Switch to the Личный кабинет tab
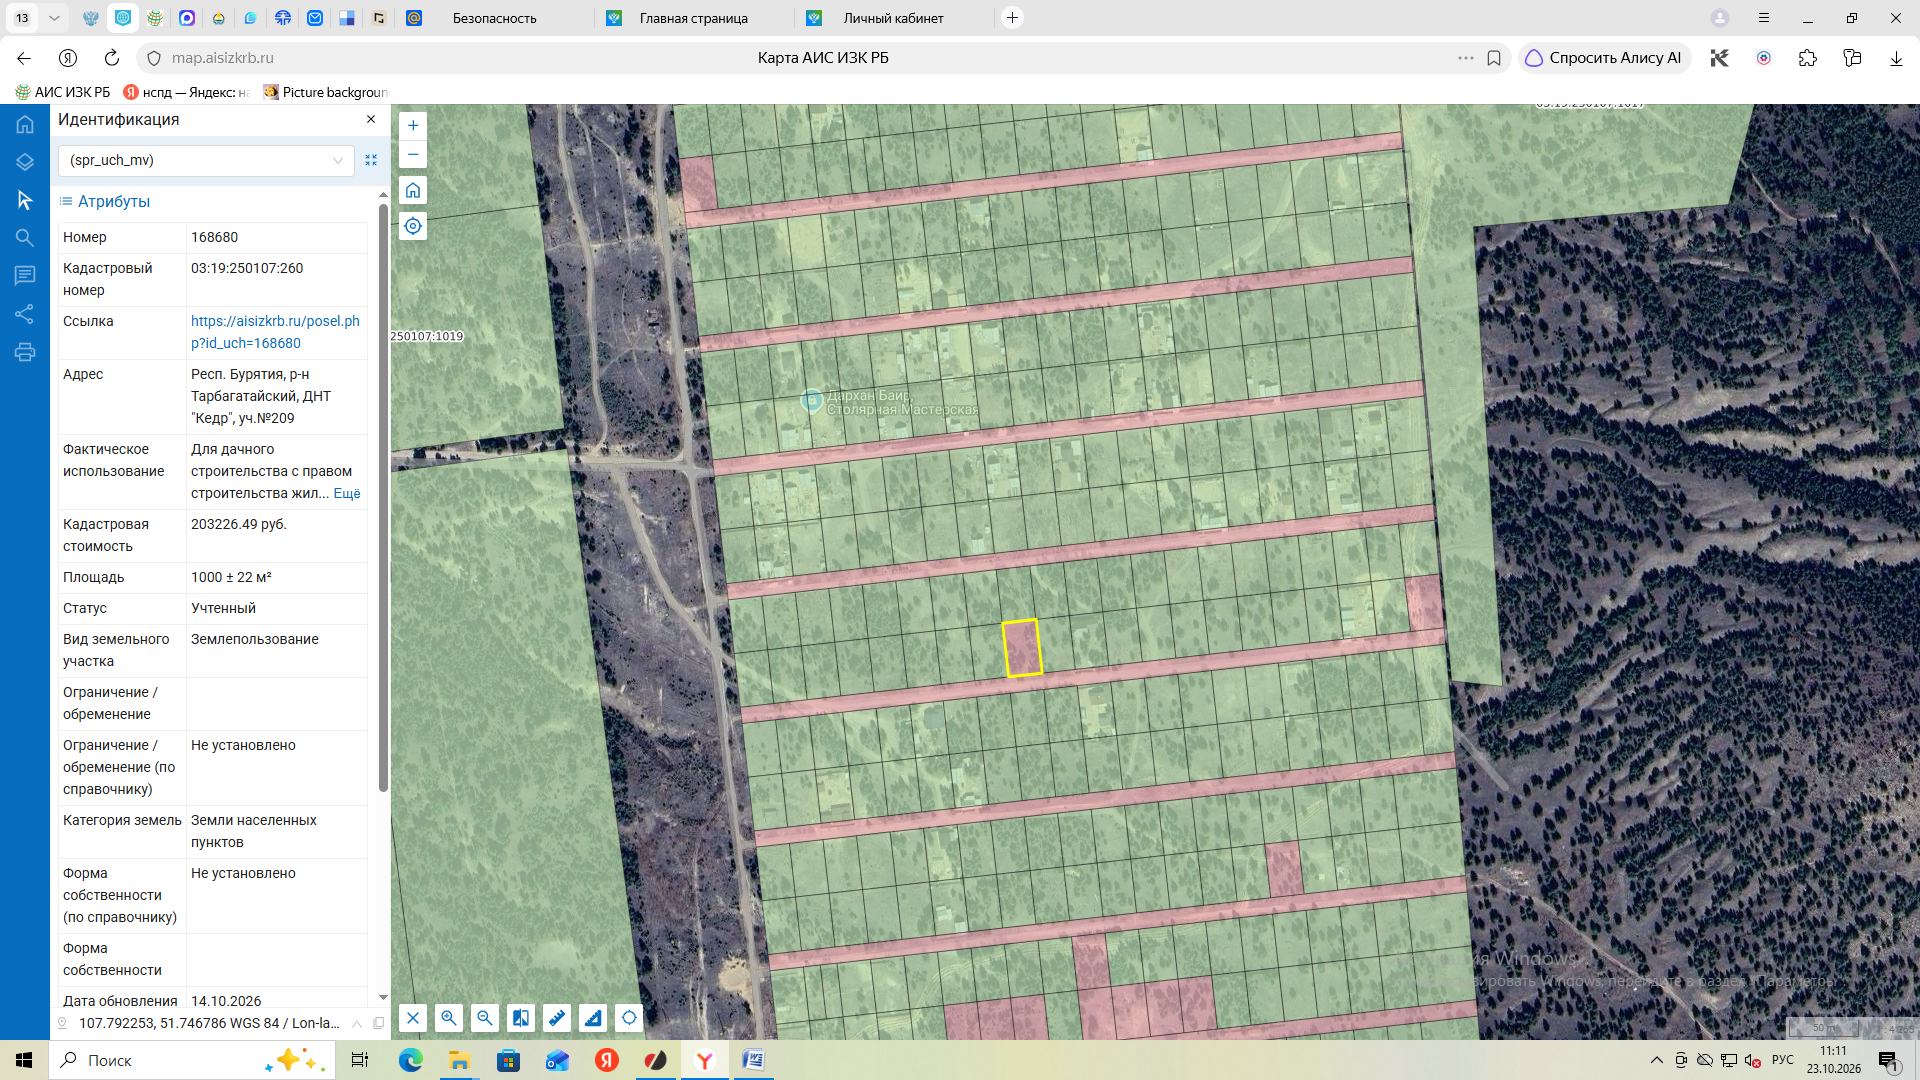 [x=893, y=18]
